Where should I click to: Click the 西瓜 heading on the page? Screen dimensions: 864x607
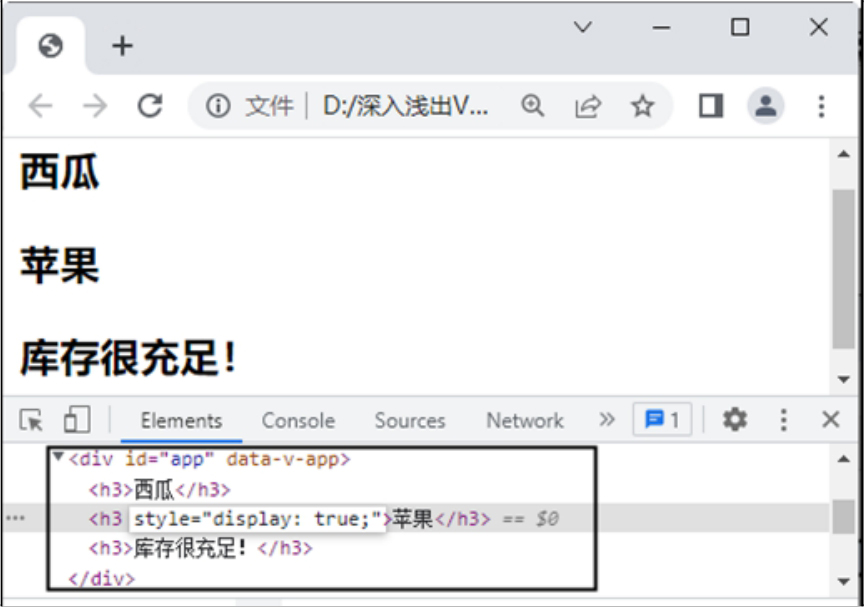click(60, 172)
